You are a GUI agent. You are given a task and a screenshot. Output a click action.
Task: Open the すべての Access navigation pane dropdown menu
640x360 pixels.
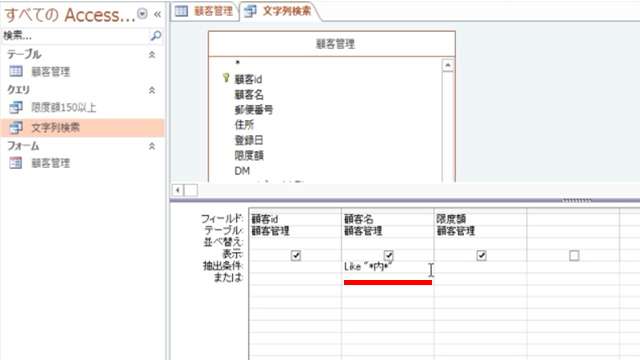click(142, 14)
